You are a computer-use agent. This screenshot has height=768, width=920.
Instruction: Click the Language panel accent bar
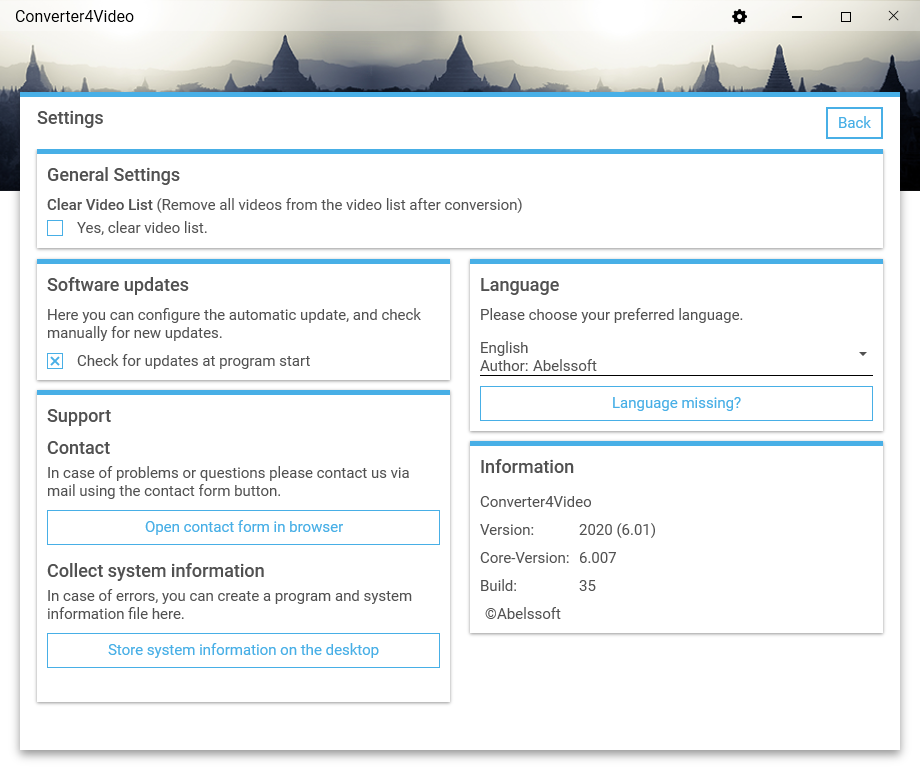[x=676, y=260]
